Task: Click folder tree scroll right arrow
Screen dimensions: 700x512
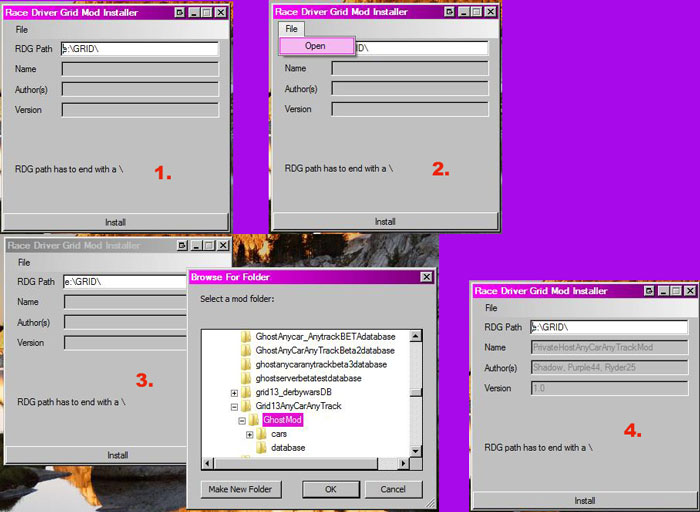Action: click(x=403, y=463)
